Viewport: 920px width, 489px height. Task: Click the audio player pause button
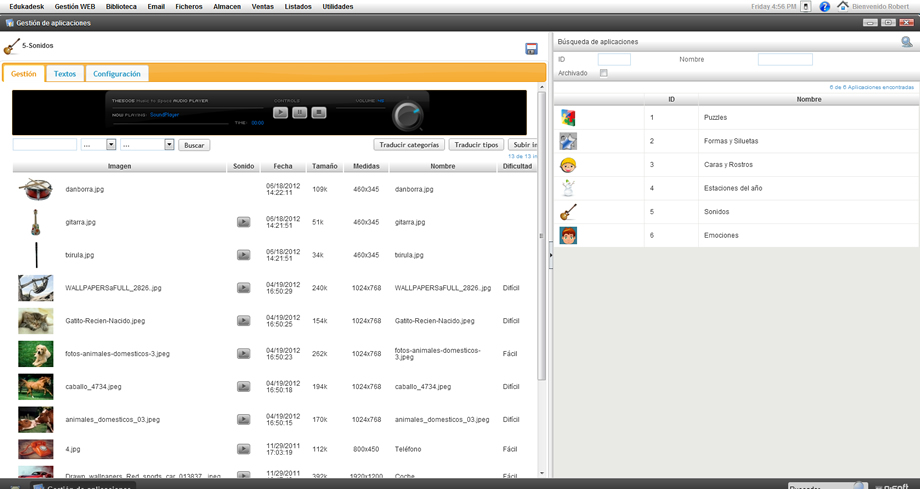point(300,112)
